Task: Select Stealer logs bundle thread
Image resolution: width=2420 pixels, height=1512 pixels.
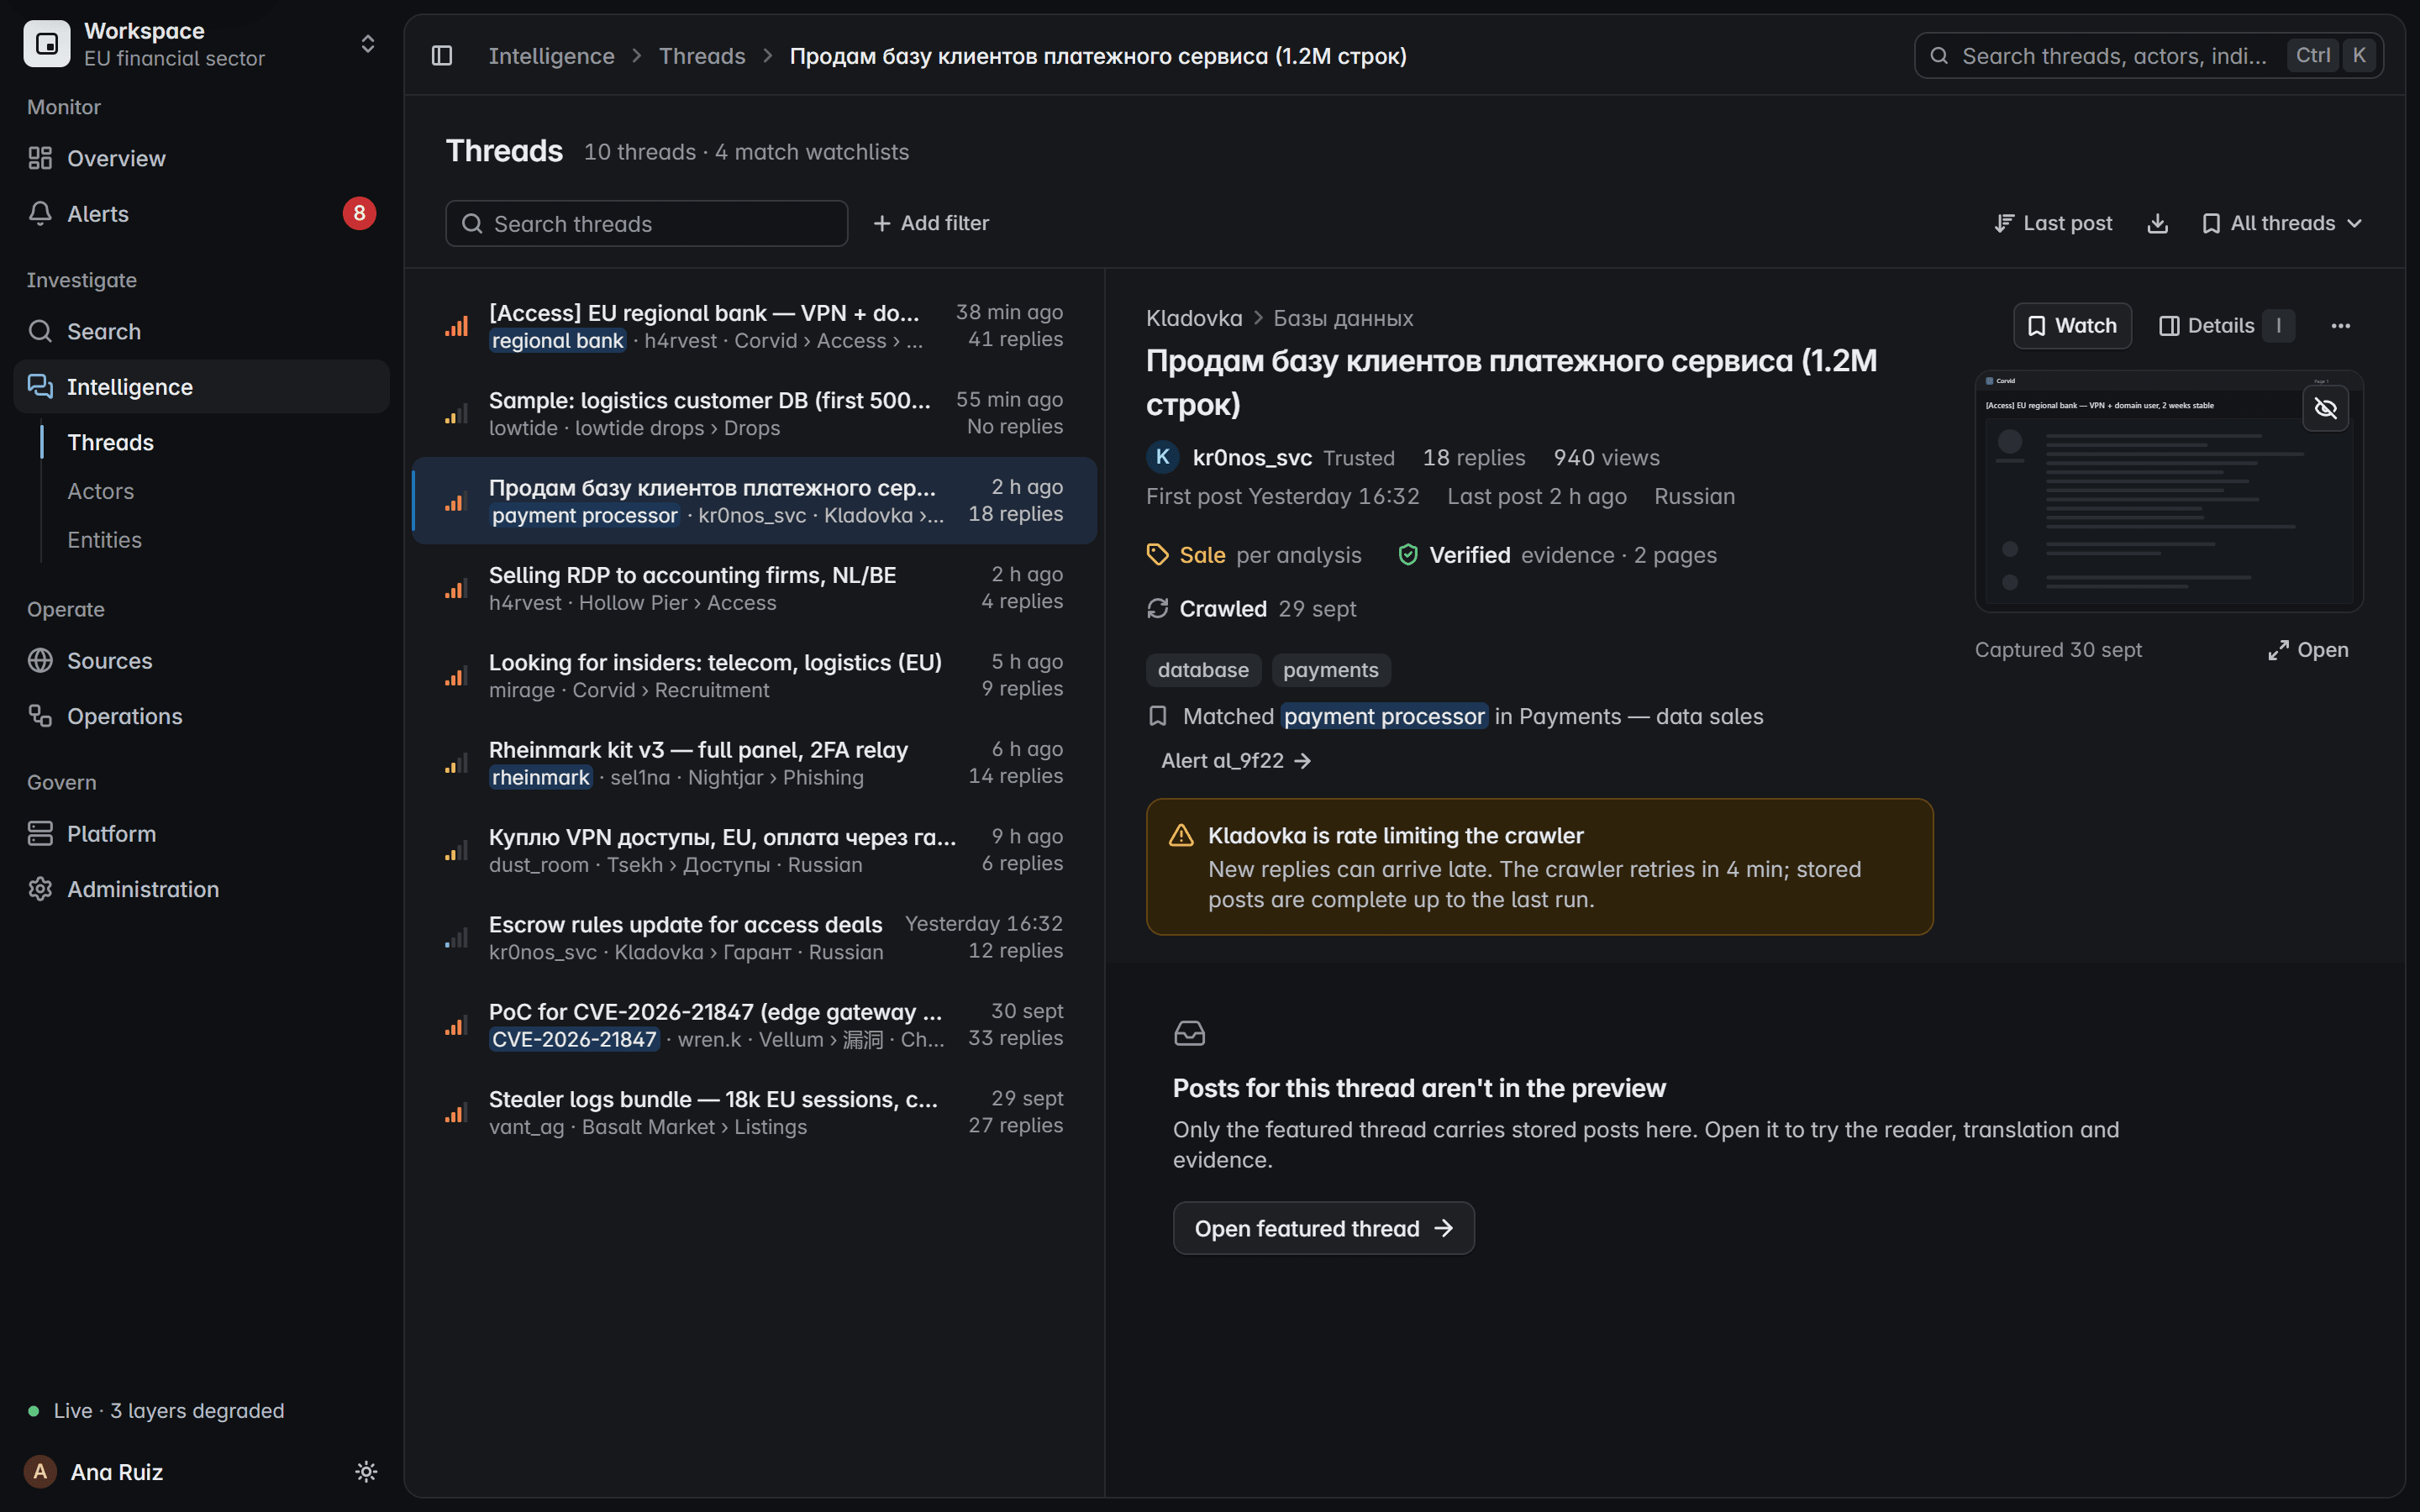Action: [755, 1112]
